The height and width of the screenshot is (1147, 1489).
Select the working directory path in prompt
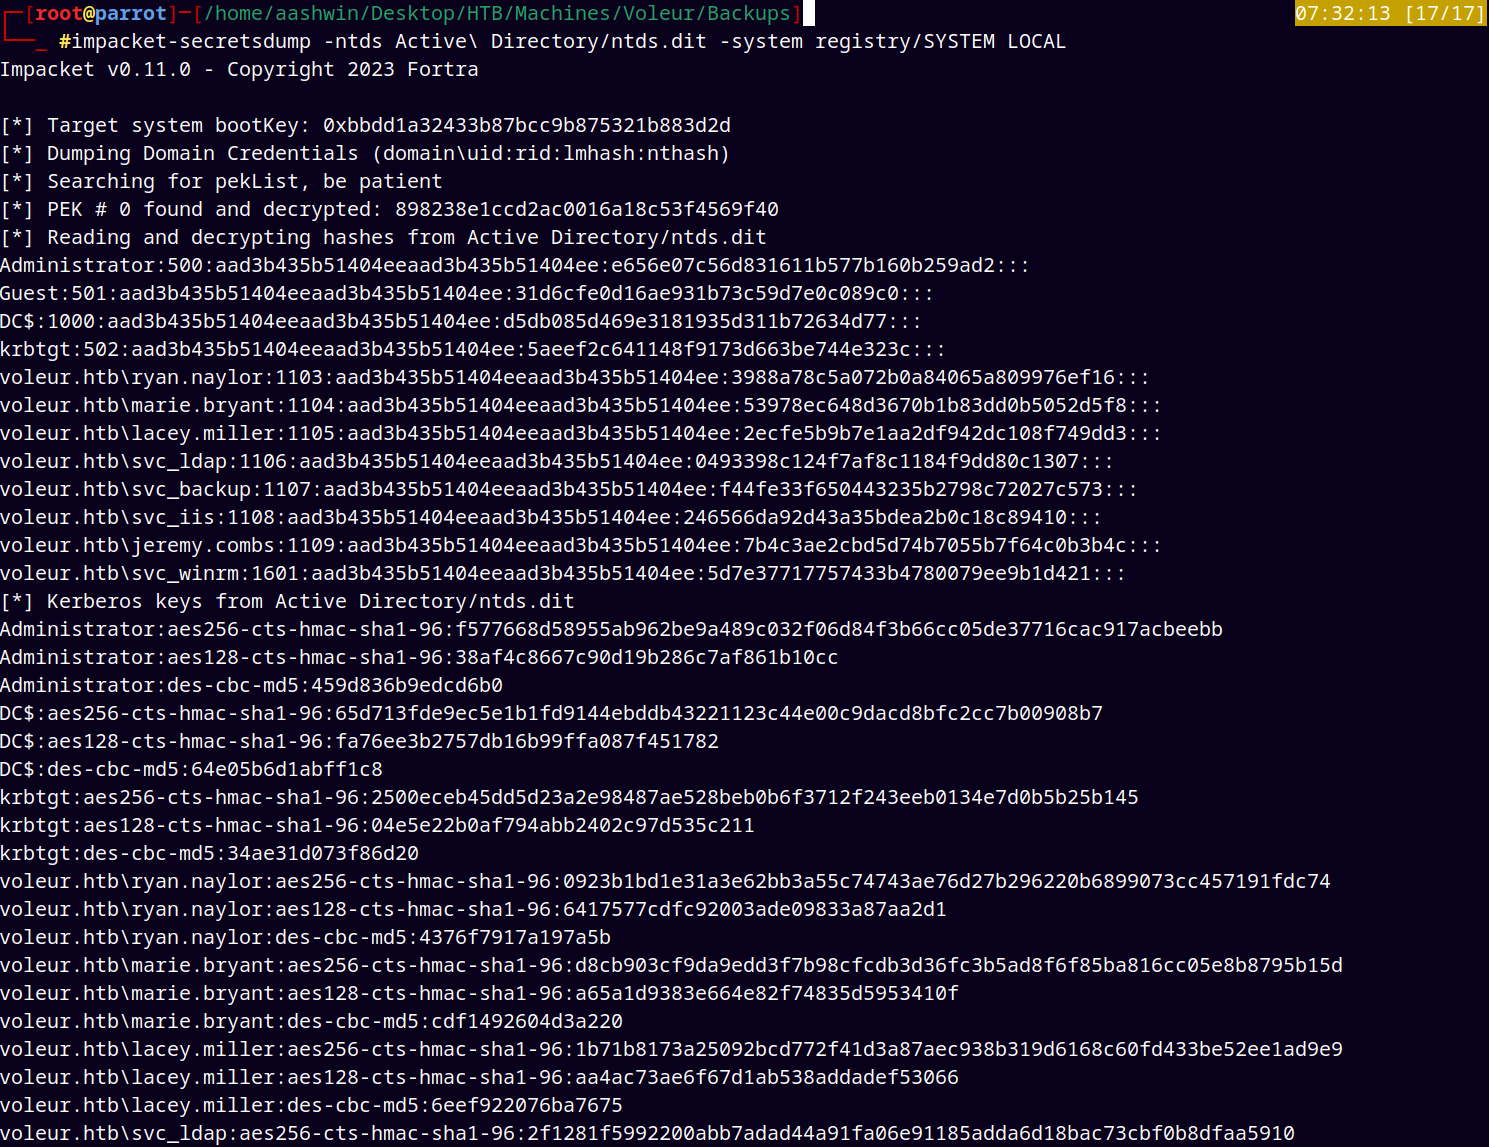[x=497, y=13]
